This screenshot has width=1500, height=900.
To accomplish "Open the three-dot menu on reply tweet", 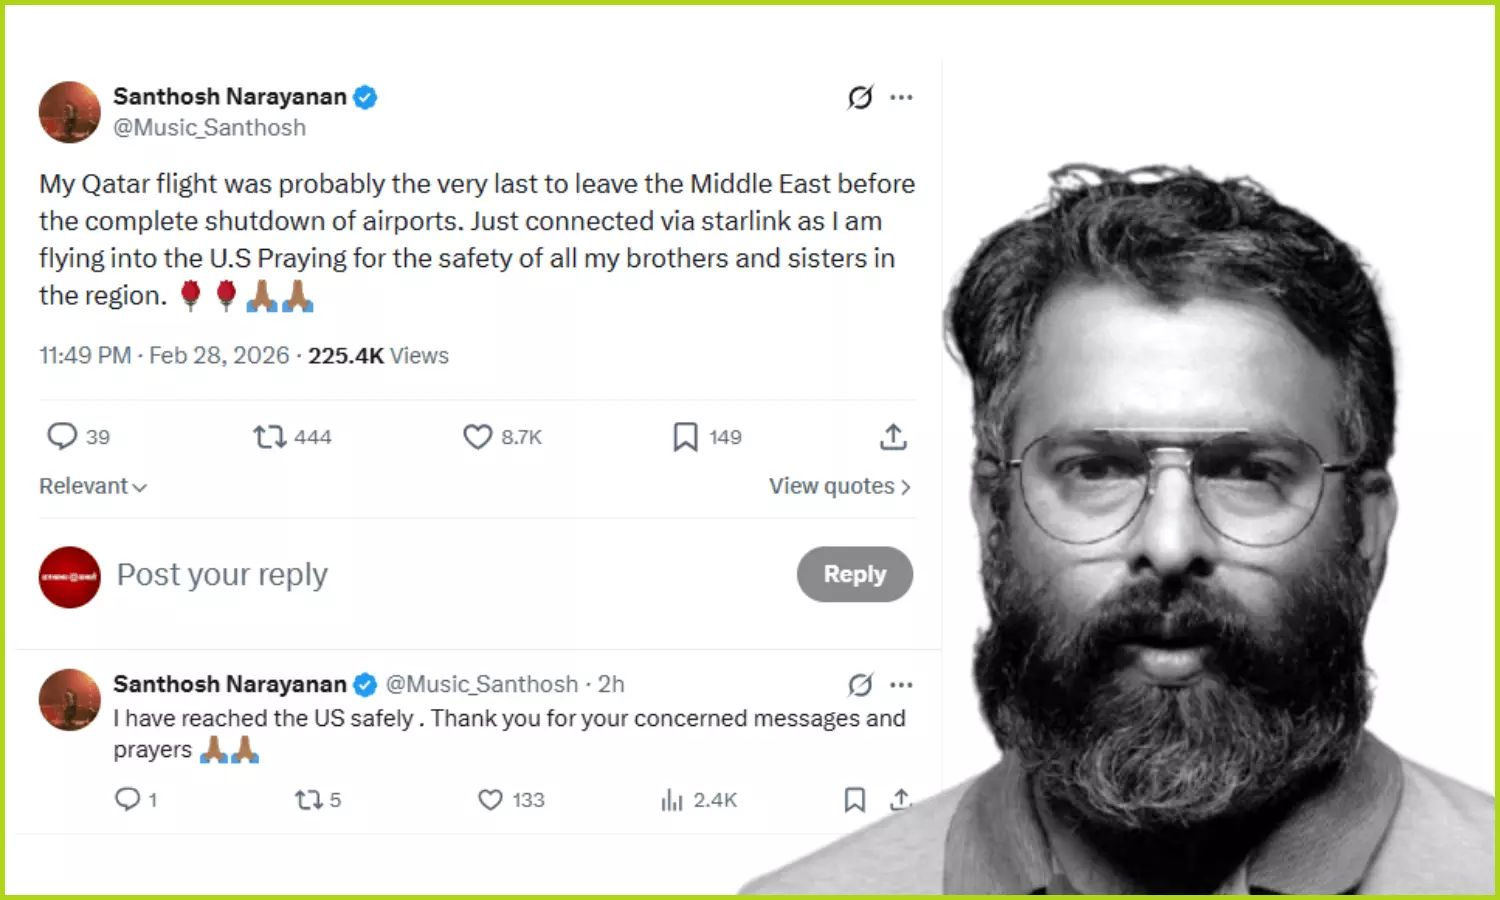I will click(x=902, y=685).
